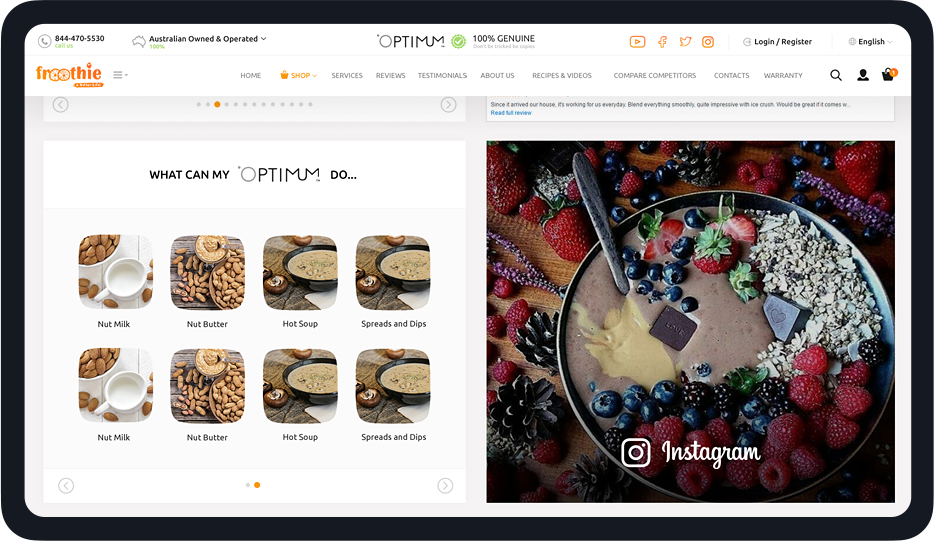Open the search magnifier icon
The width and height of the screenshot is (934, 541).
click(836, 75)
